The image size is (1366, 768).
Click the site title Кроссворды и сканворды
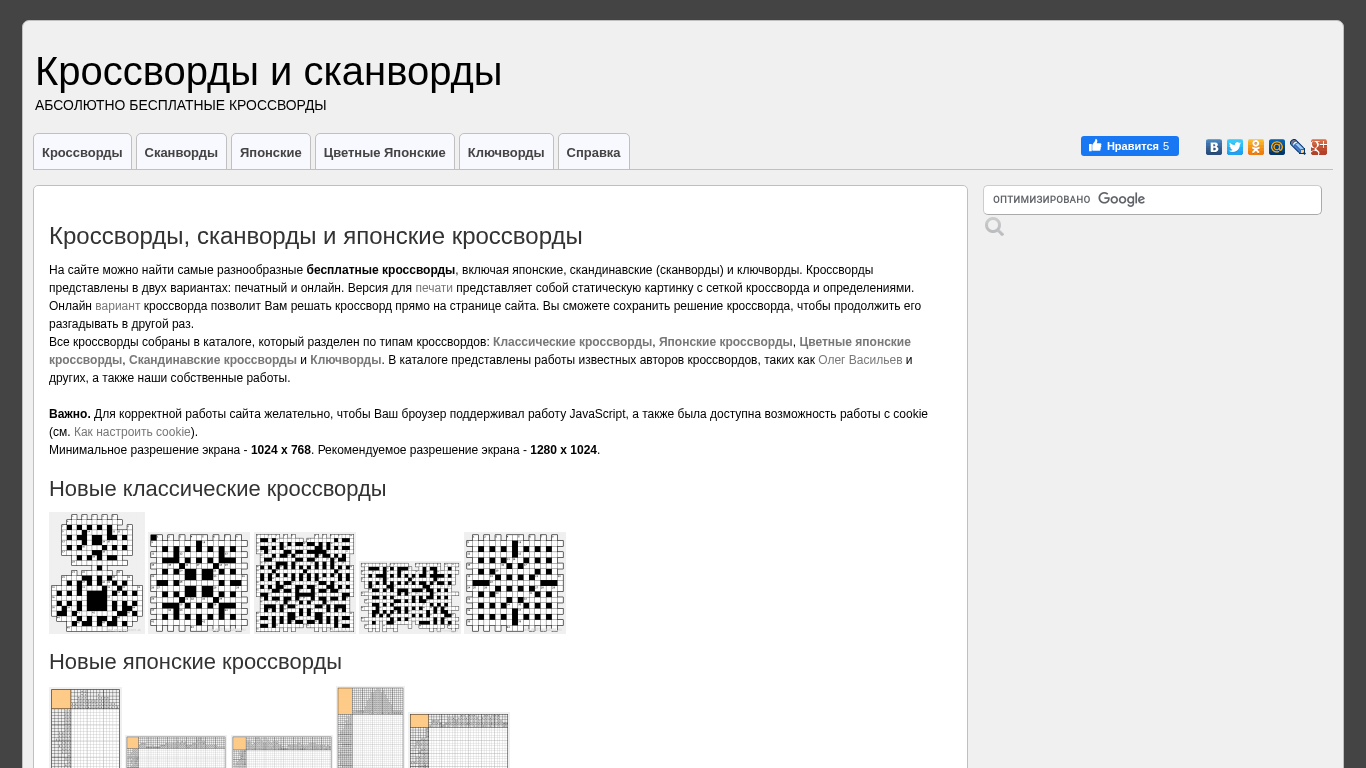[269, 71]
